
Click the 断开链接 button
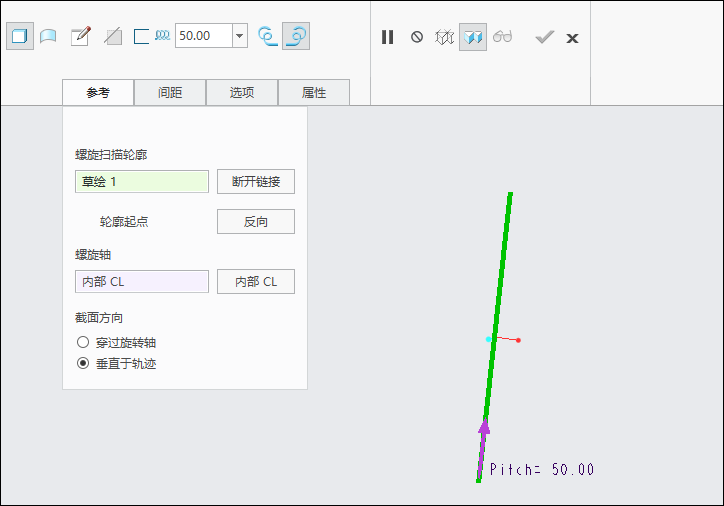[x=256, y=181]
